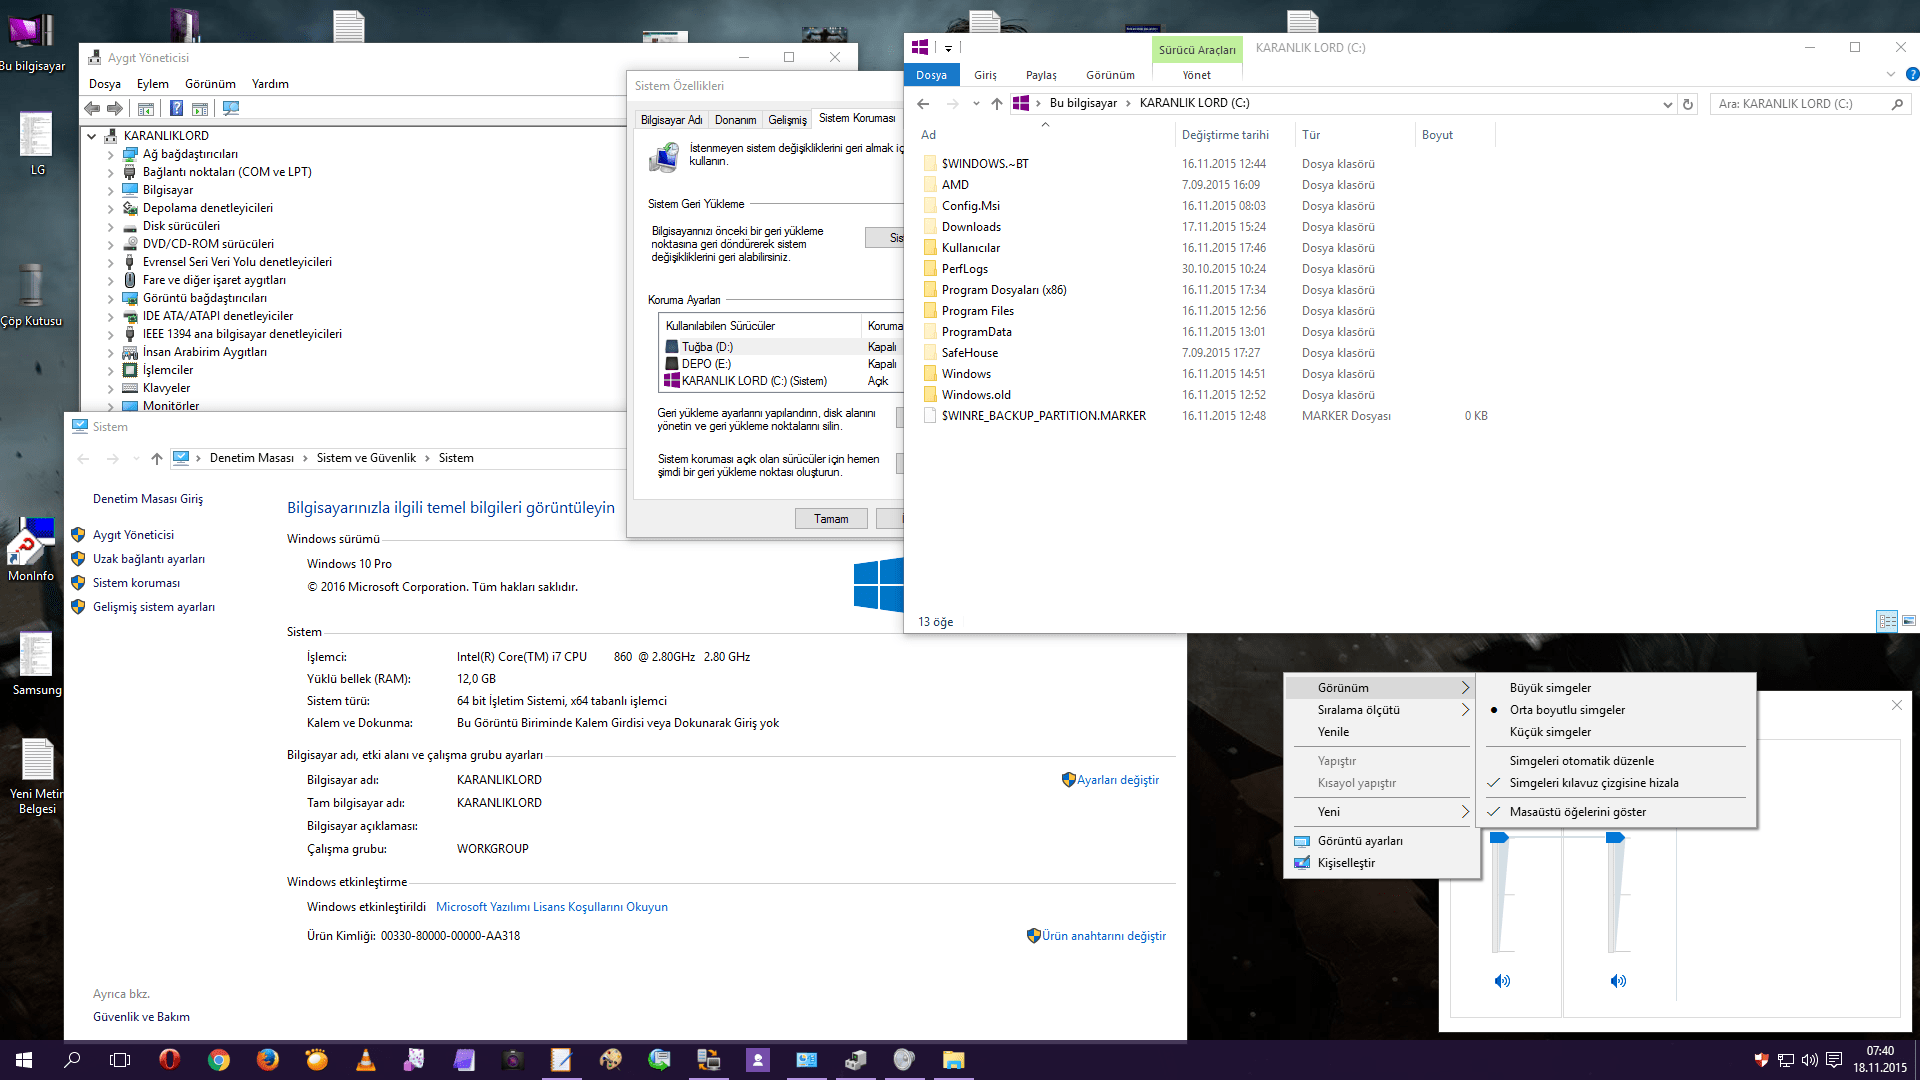Open the Explorer address bar dropdown
The height and width of the screenshot is (1080, 1920).
click(1667, 104)
